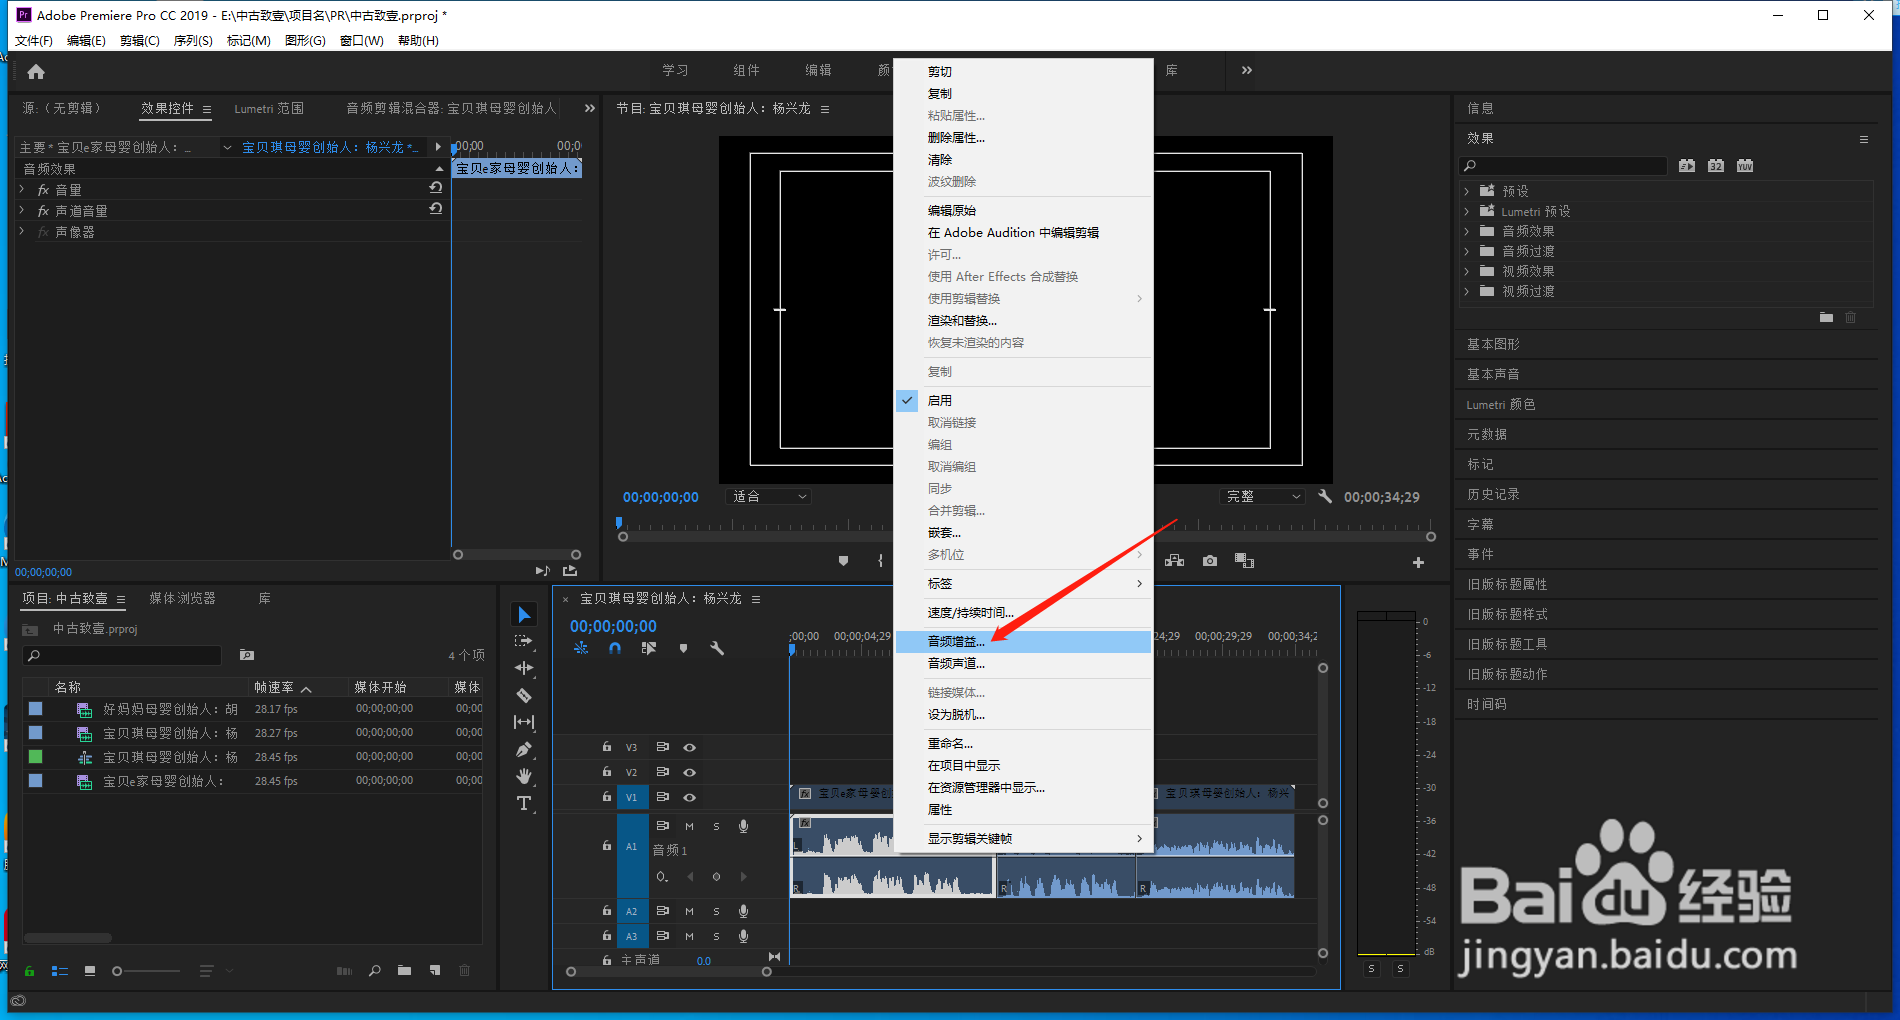Hide track V3 with eye icon

coord(689,747)
